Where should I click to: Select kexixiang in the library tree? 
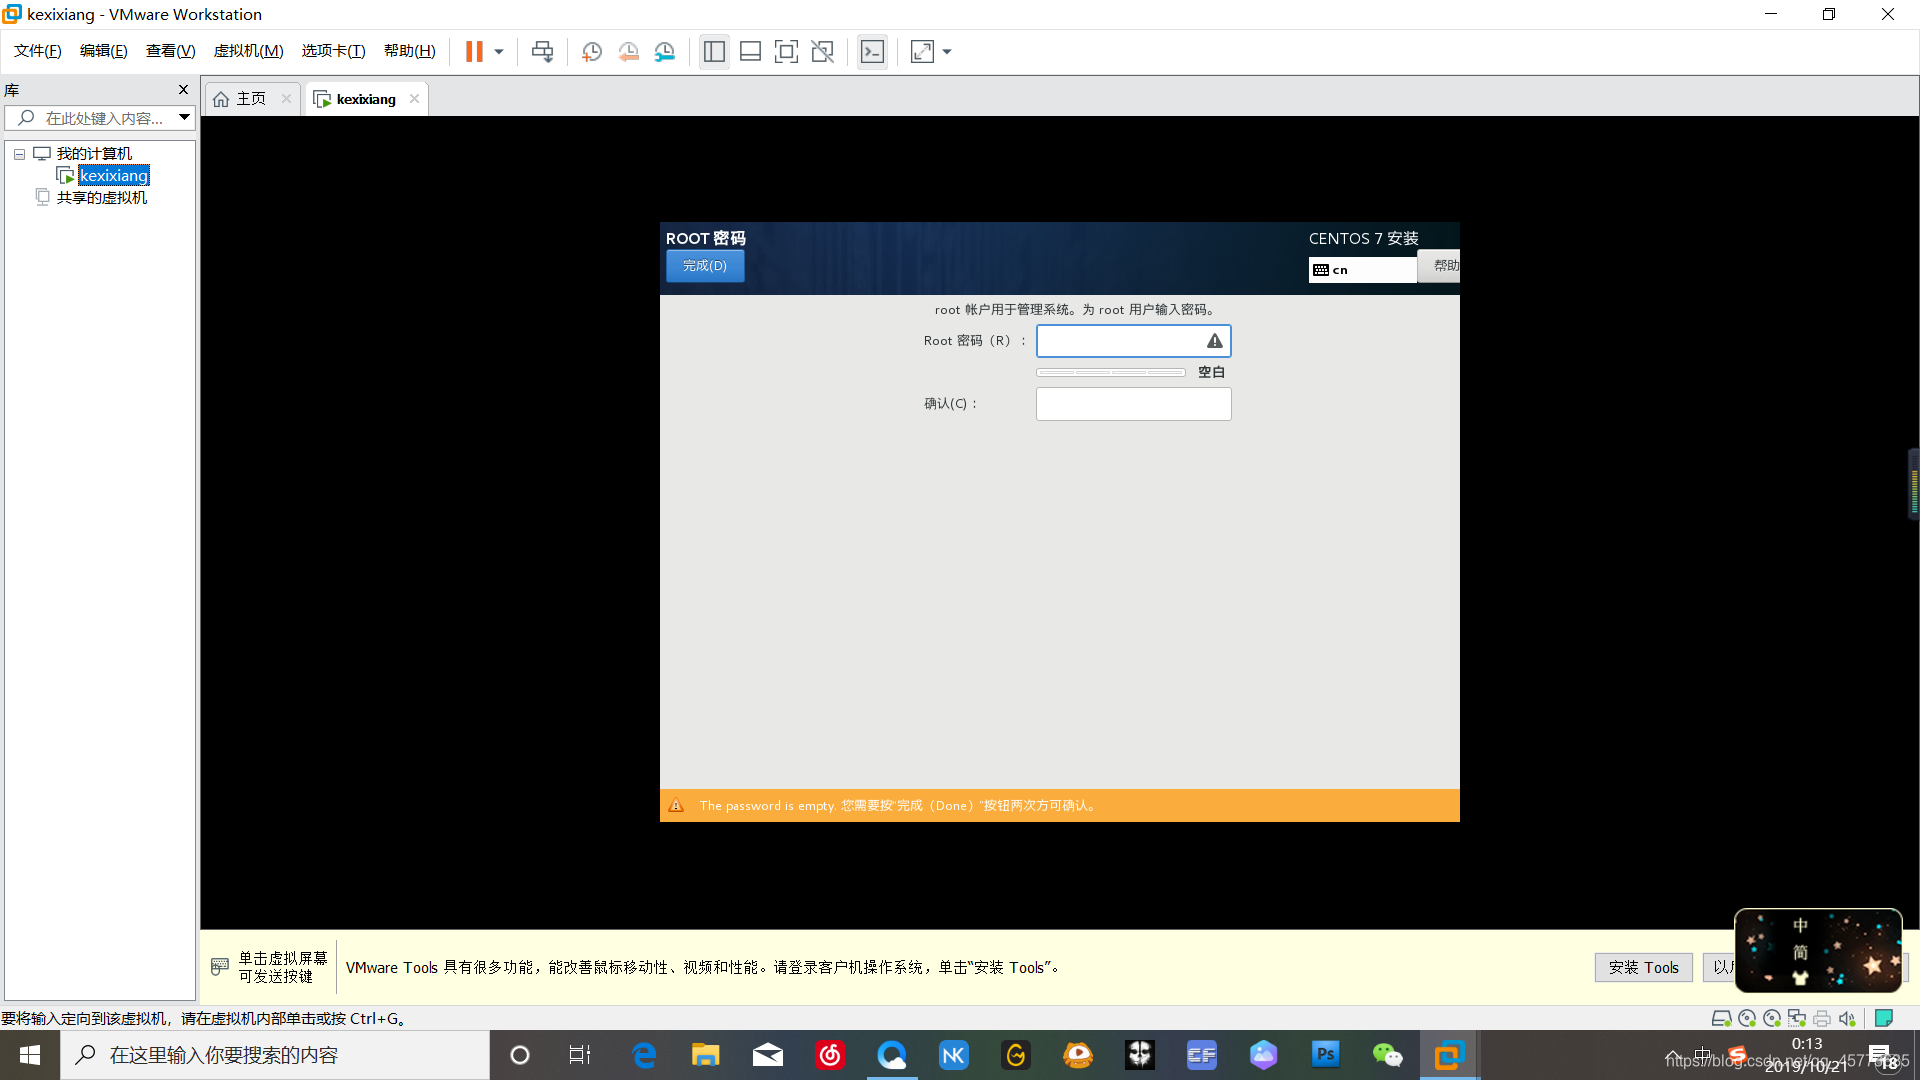click(x=114, y=176)
